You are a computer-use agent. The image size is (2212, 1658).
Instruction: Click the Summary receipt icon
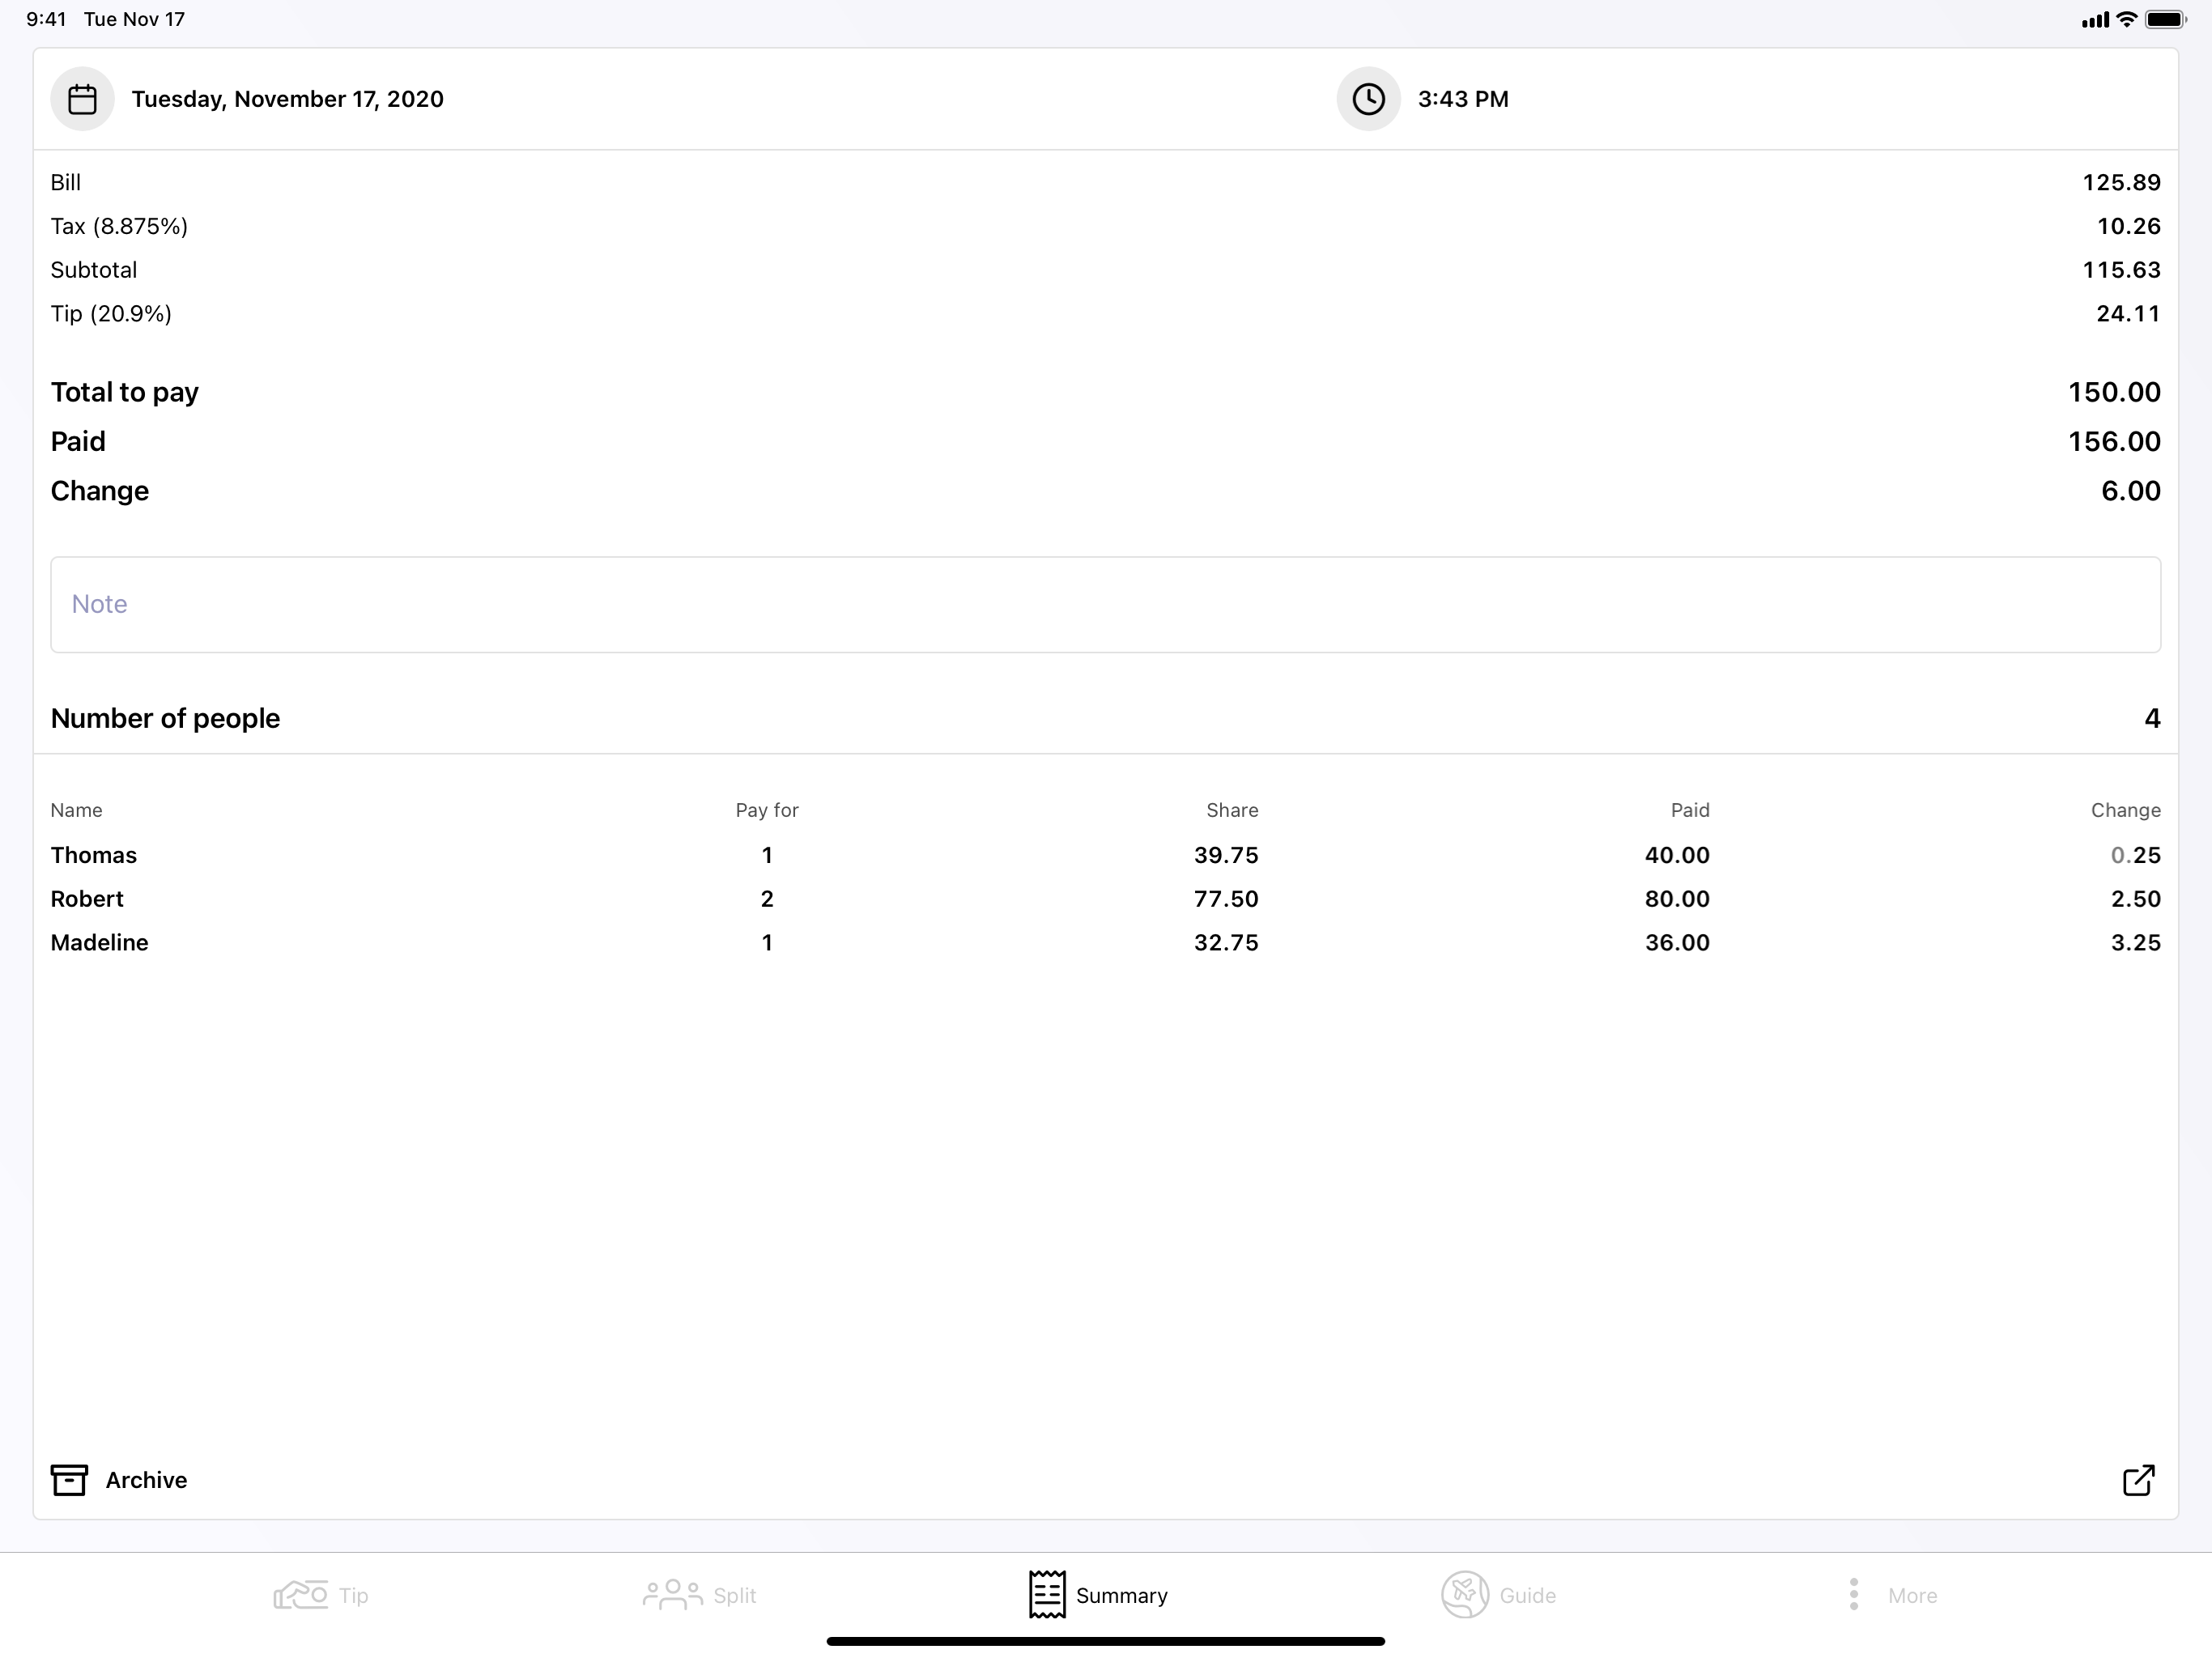(1047, 1595)
